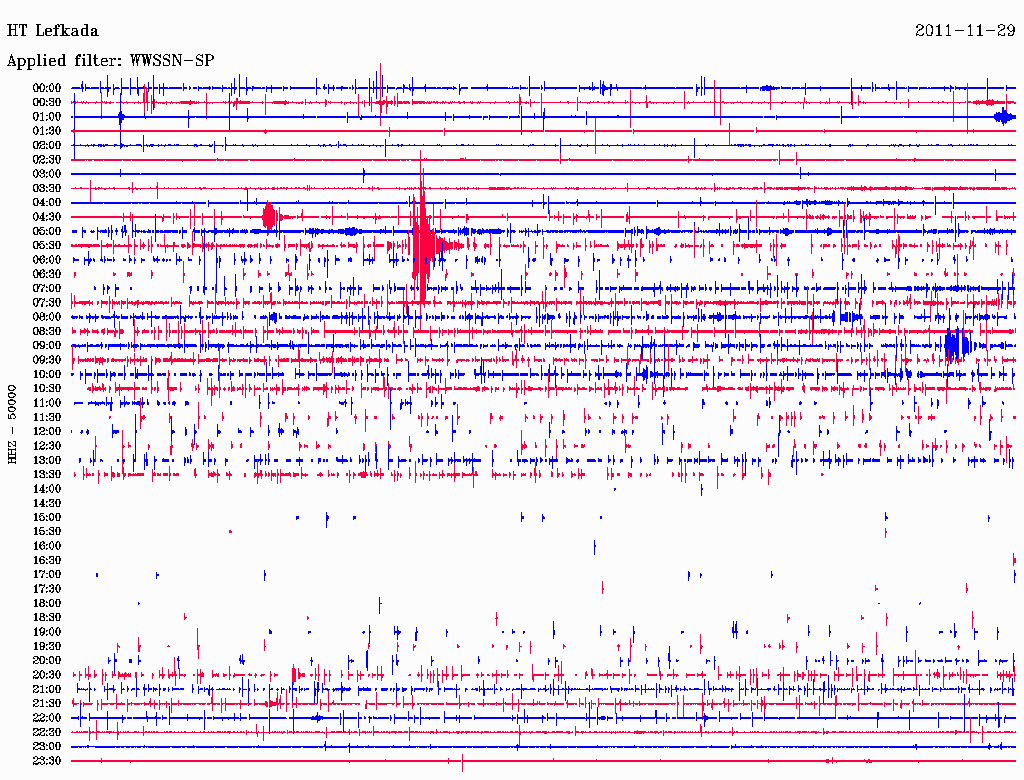Select the 23:30 time row label
Screen dimensions: 1024x780
[x=47, y=761]
